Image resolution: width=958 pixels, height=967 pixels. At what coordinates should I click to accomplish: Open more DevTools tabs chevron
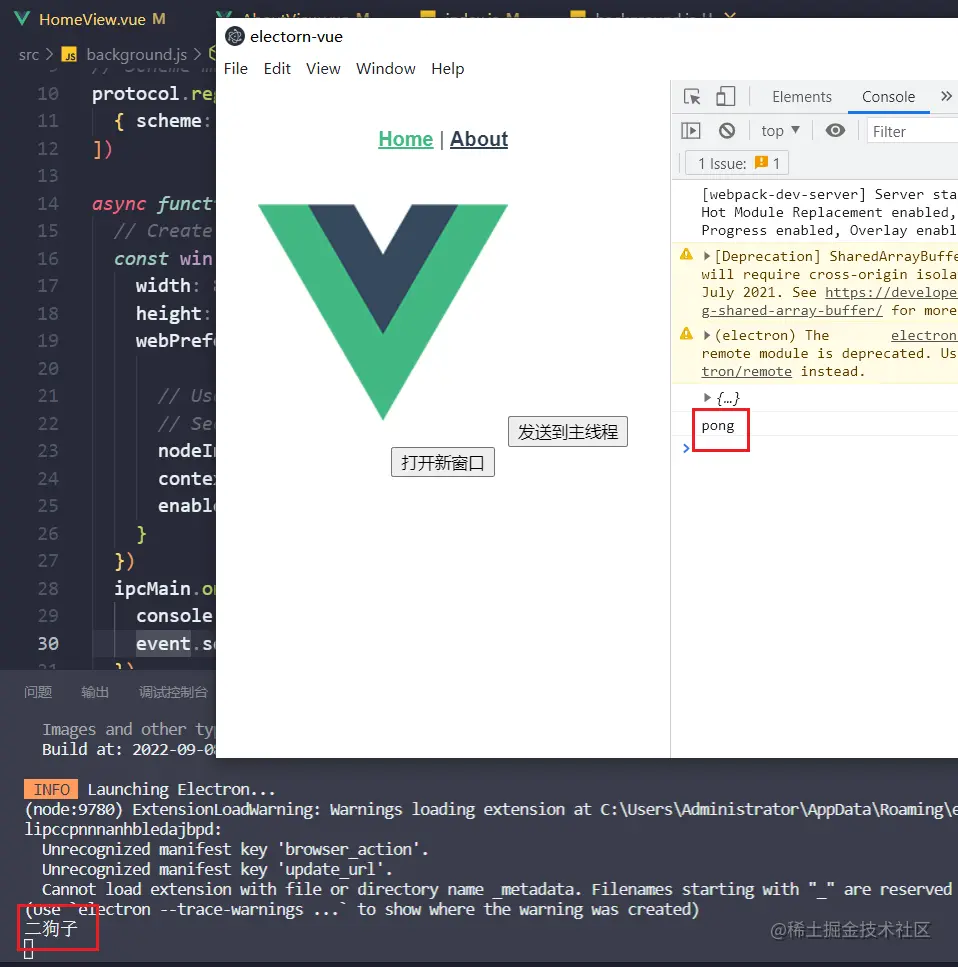946,96
